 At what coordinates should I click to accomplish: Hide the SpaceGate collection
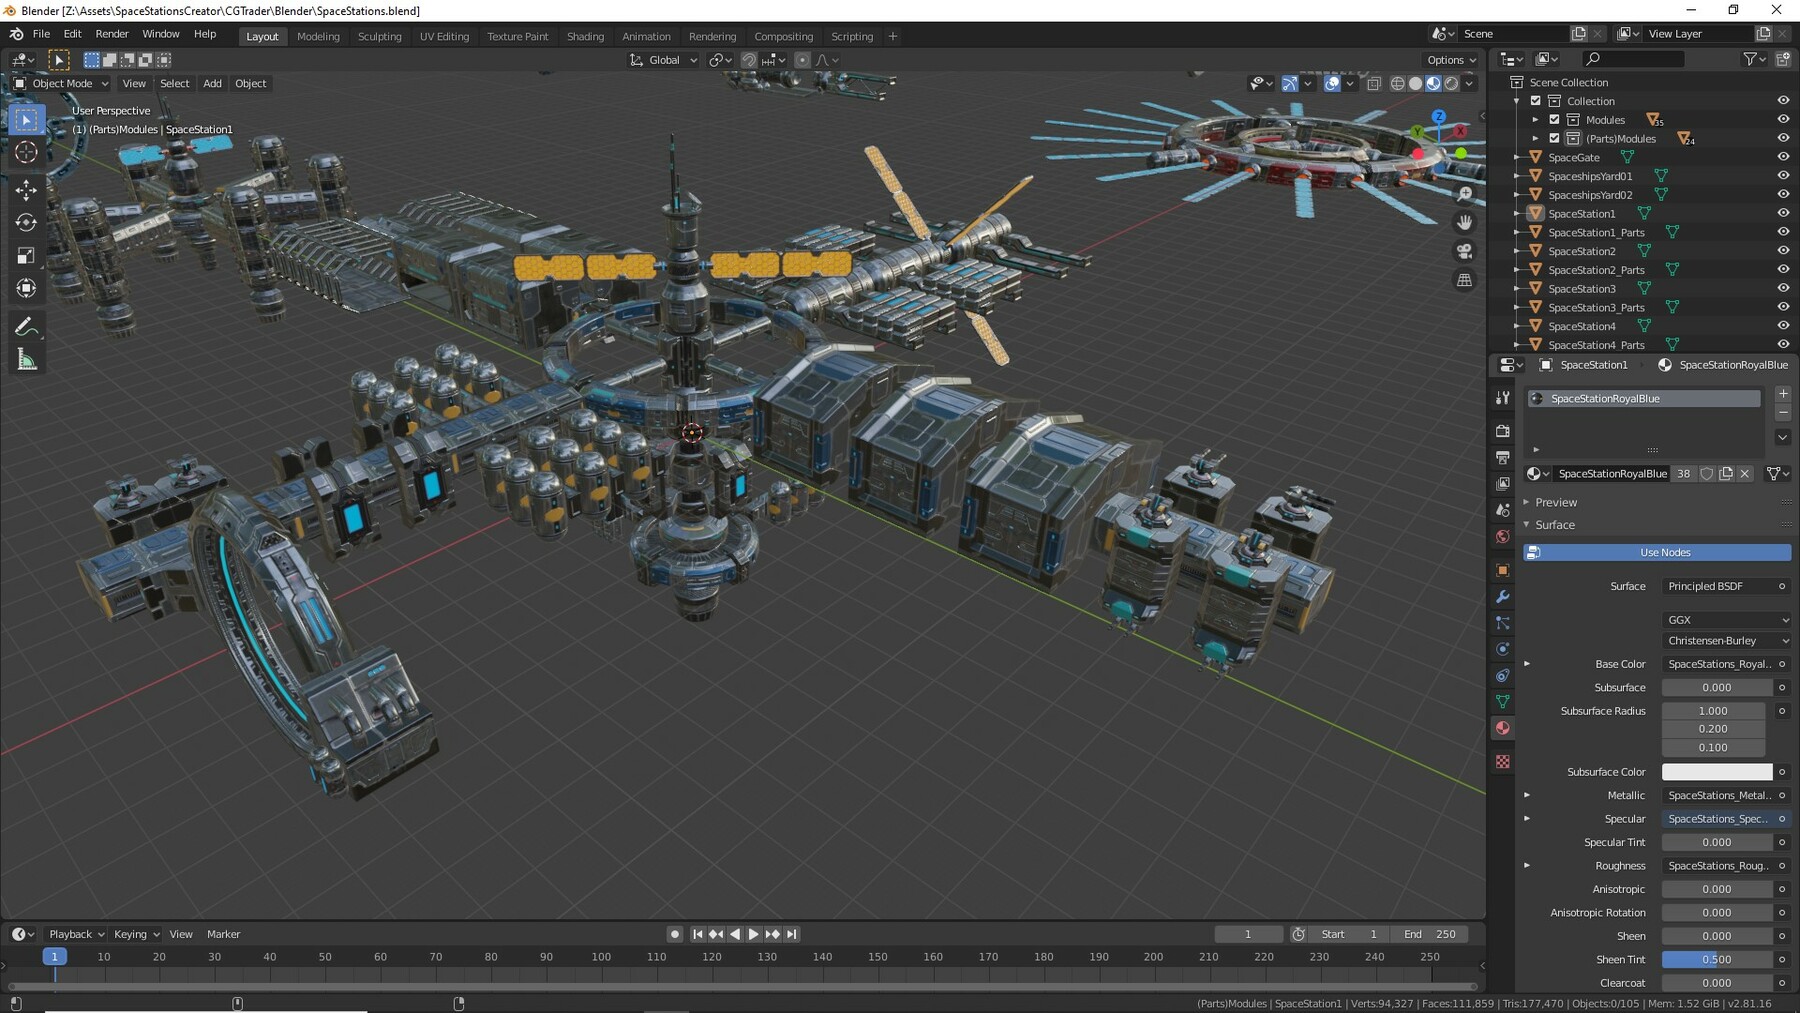tap(1784, 157)
